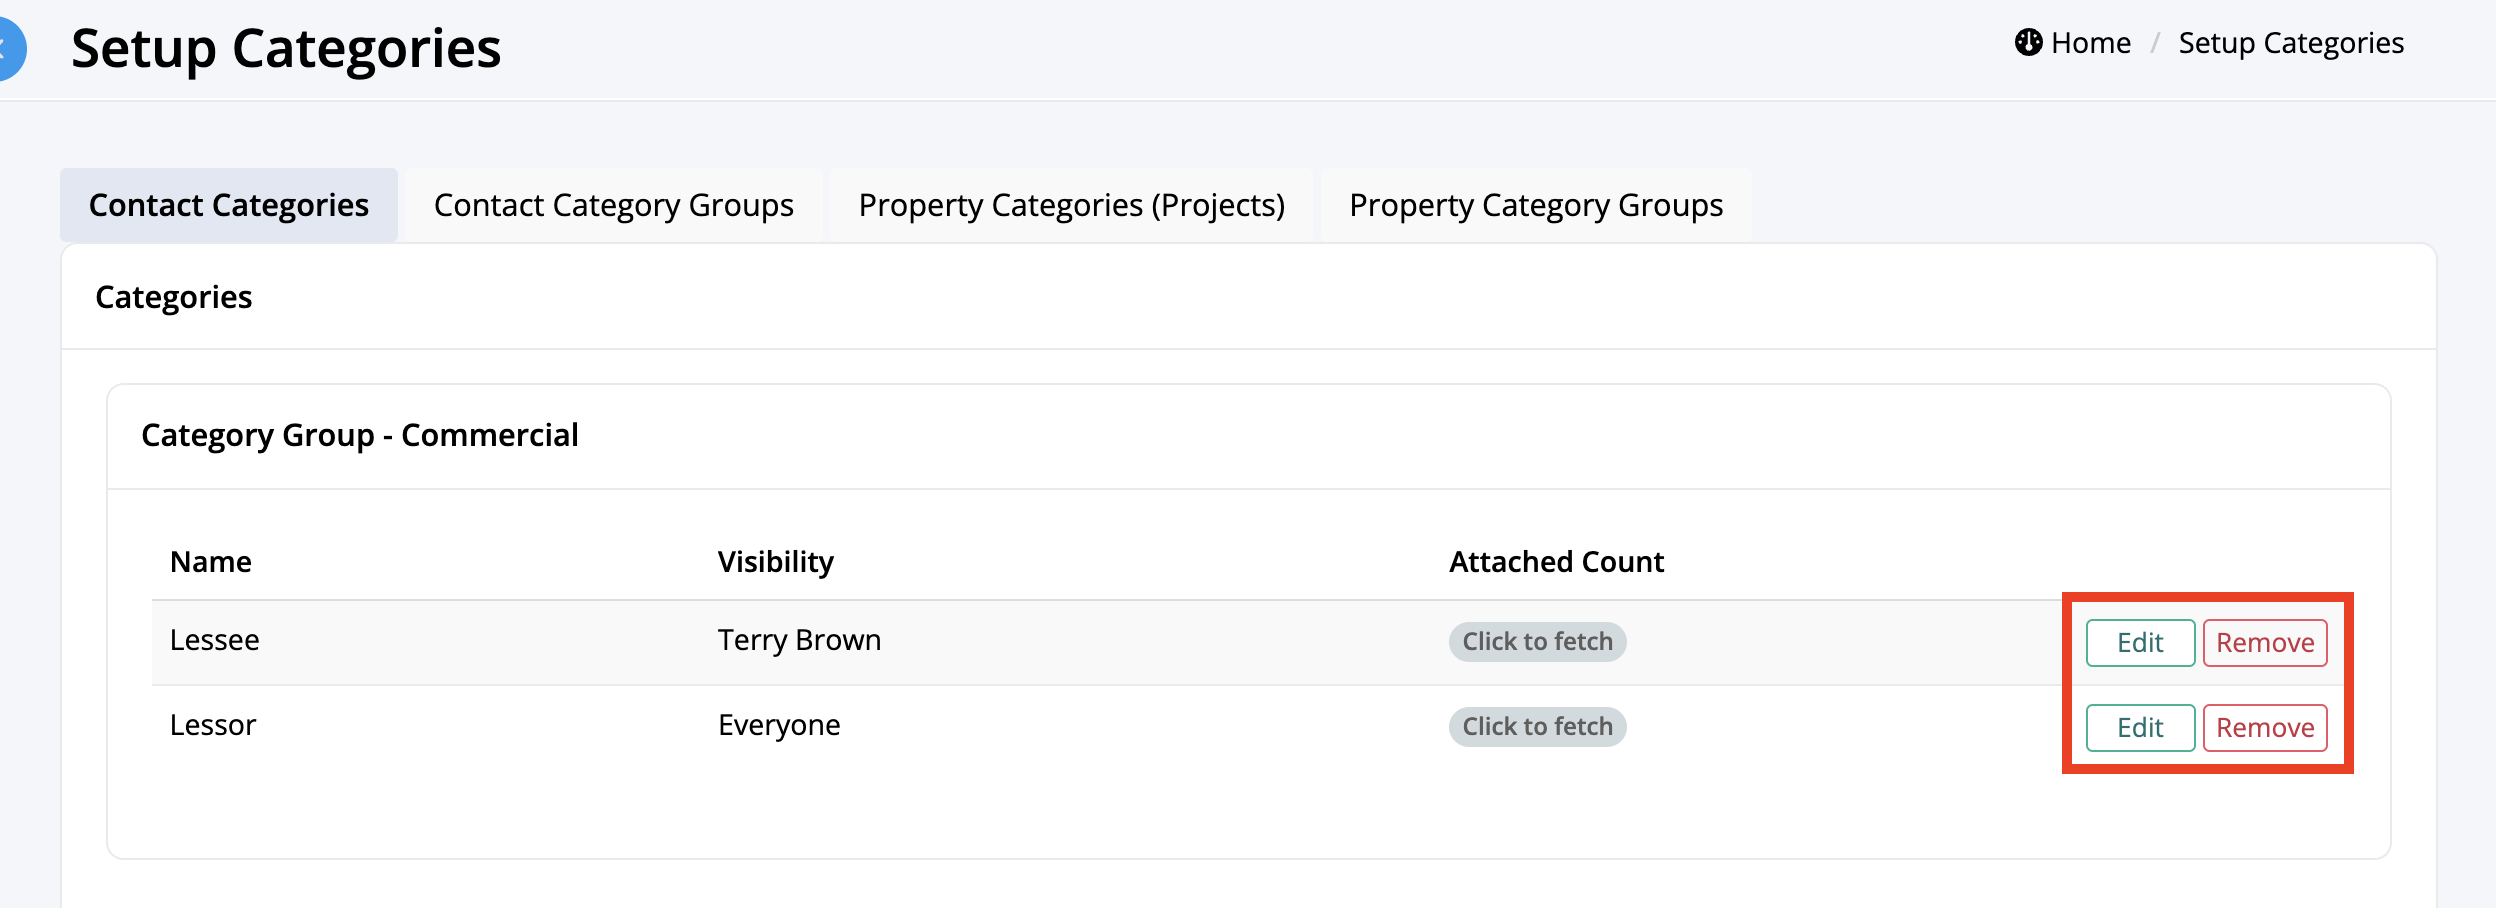Select the Lessor row name cell
The width and height of the screenshot is (2496, 908).
213,725
